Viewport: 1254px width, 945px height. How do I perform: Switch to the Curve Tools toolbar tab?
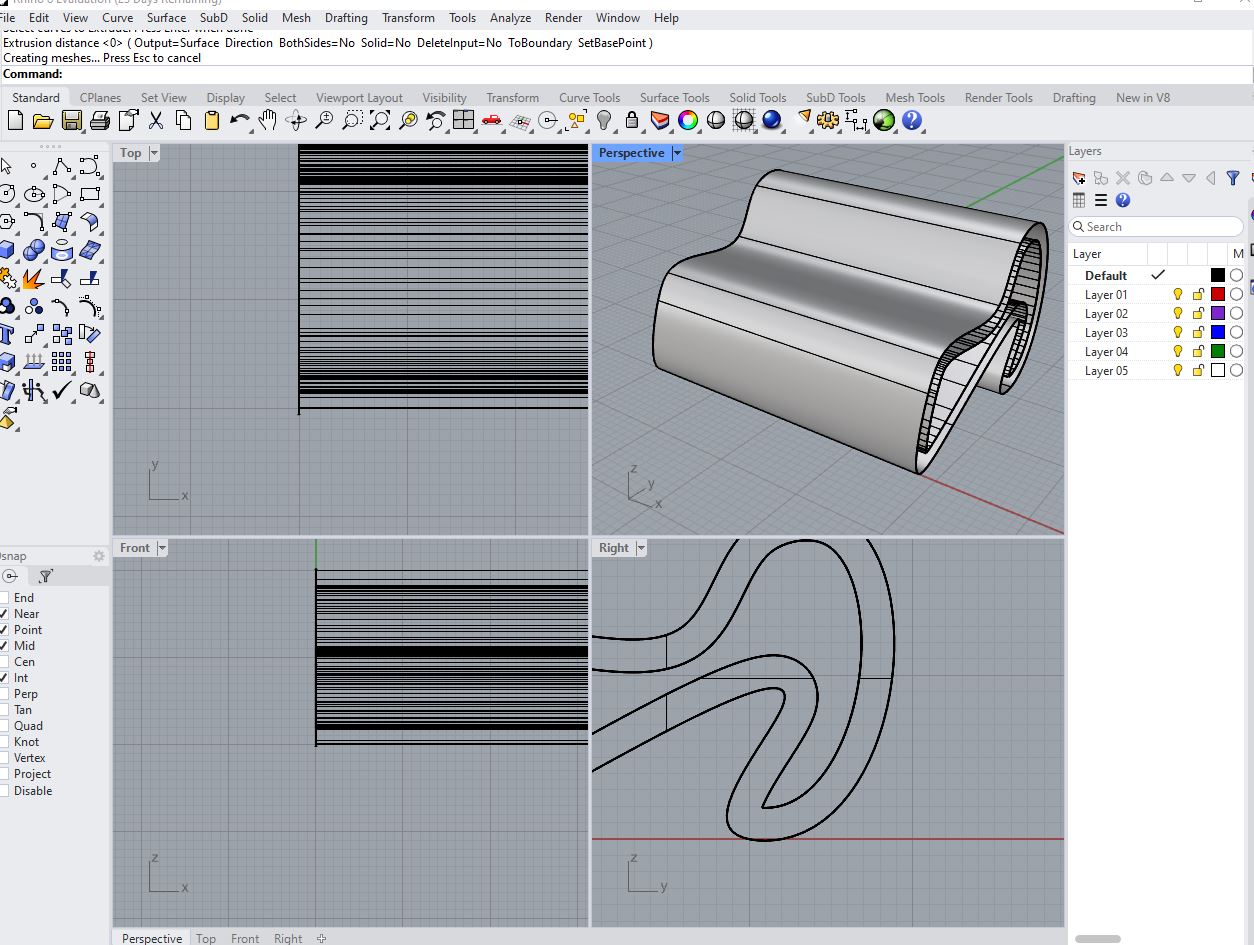click(x=589, y=98)
